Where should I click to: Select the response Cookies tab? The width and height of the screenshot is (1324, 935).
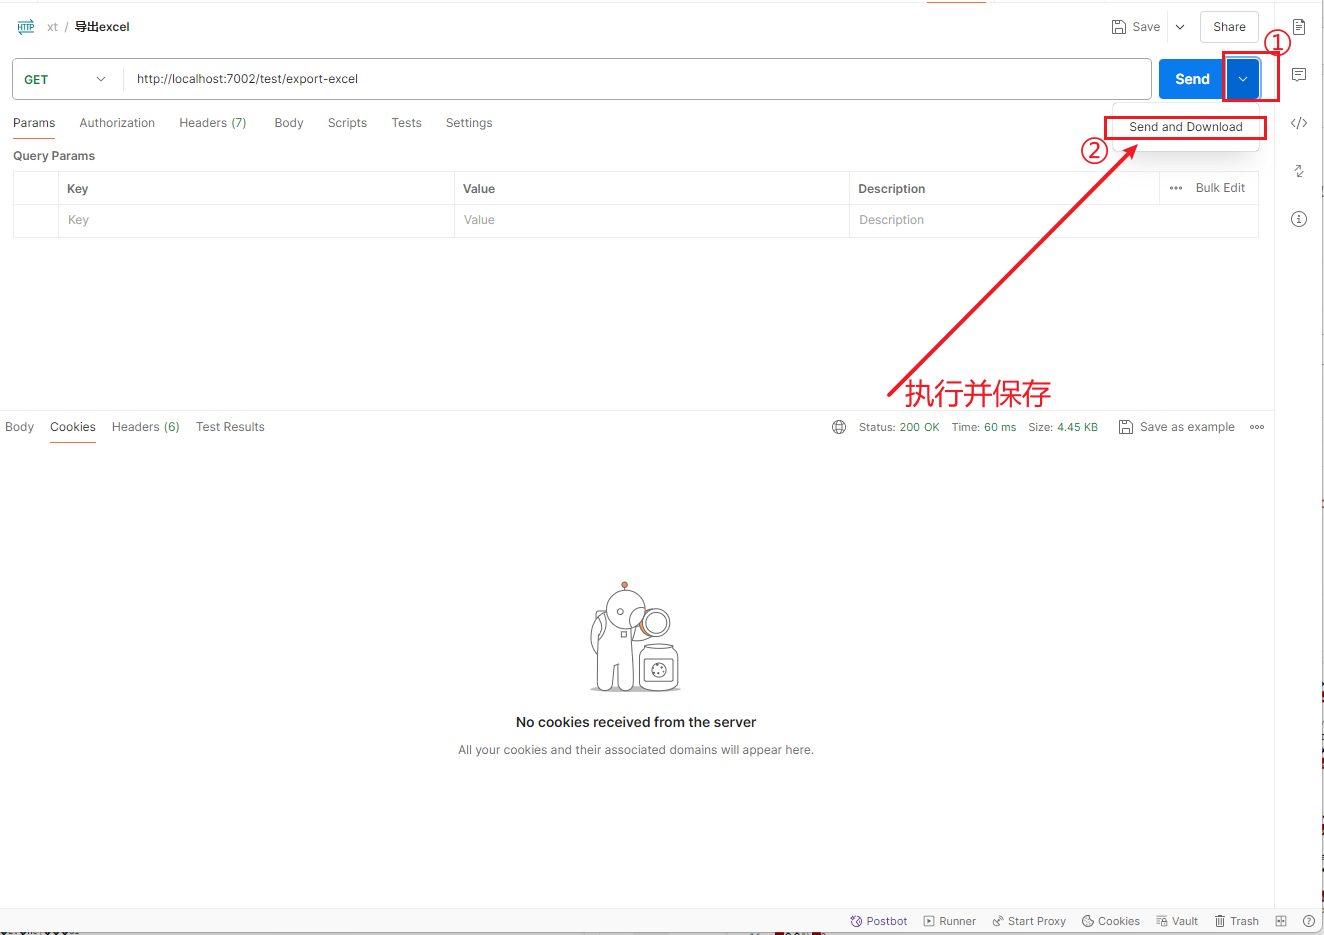[73, 427]
